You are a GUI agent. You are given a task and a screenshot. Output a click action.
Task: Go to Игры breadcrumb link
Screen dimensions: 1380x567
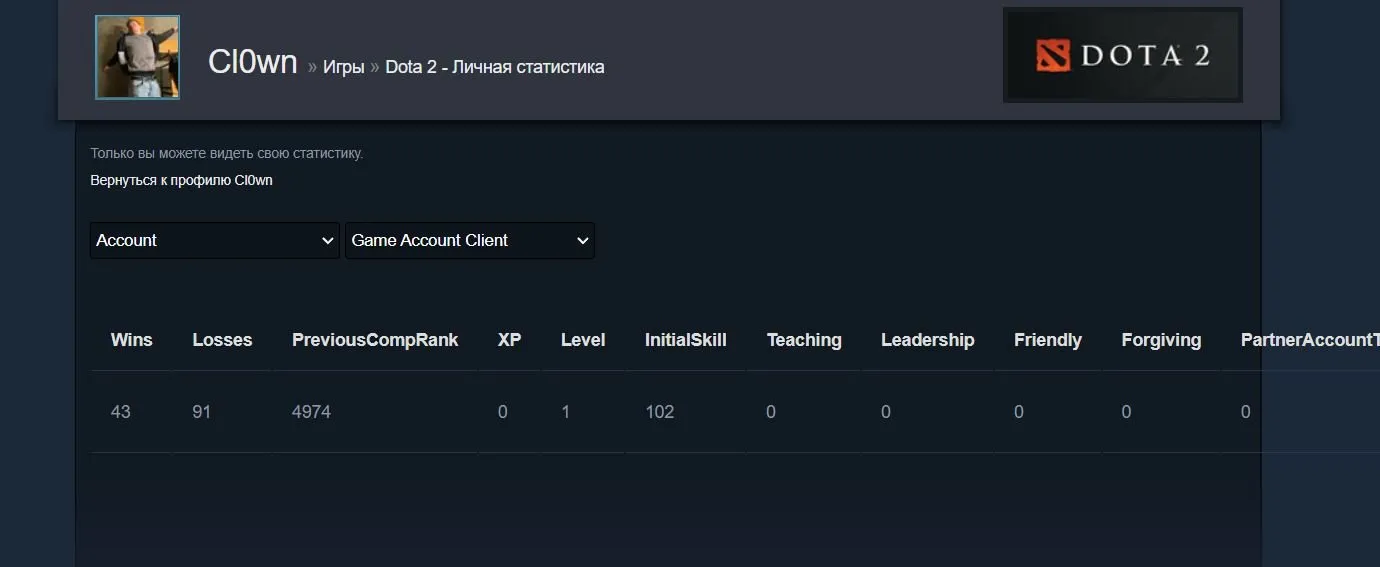[343, 68]
